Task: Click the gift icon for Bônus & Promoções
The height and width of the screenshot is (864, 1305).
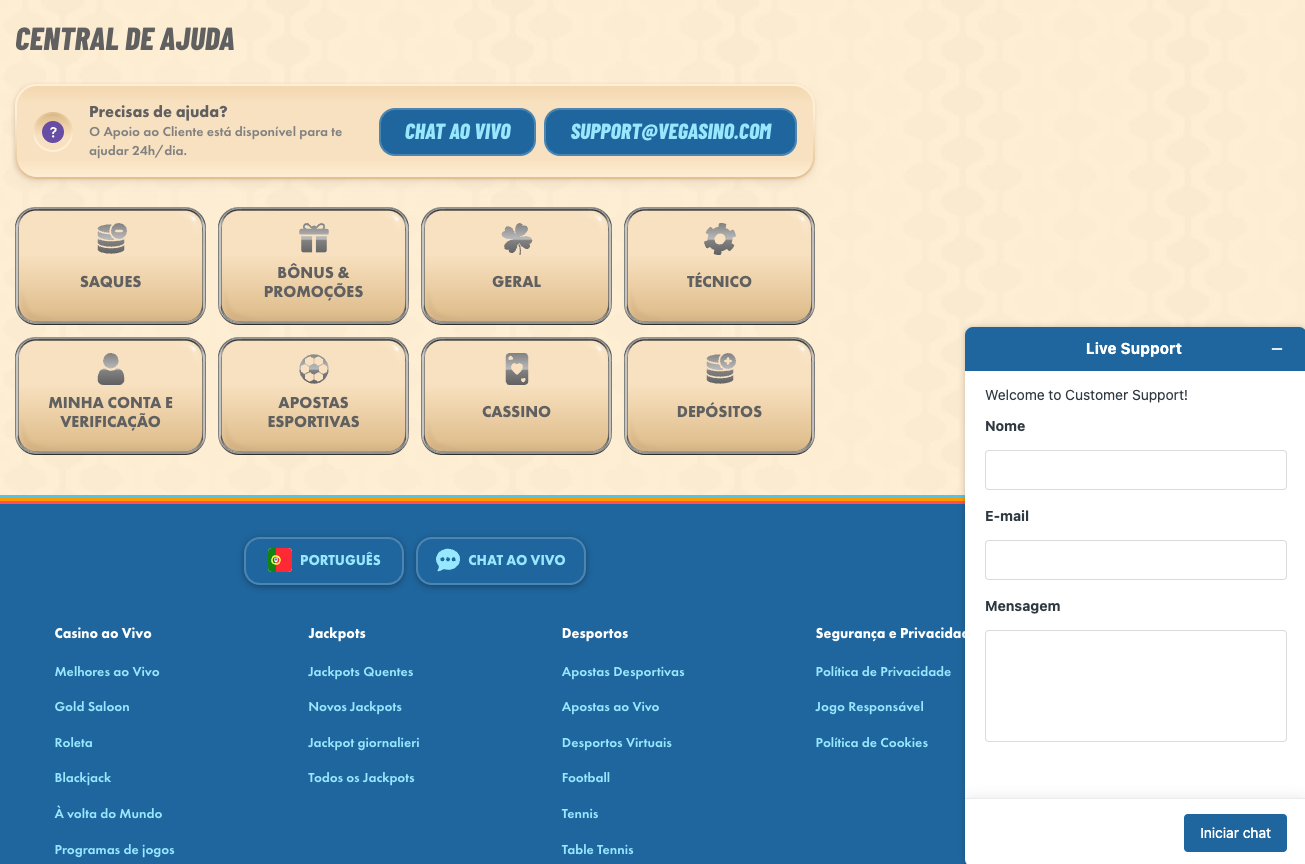Action: [314, 238]
